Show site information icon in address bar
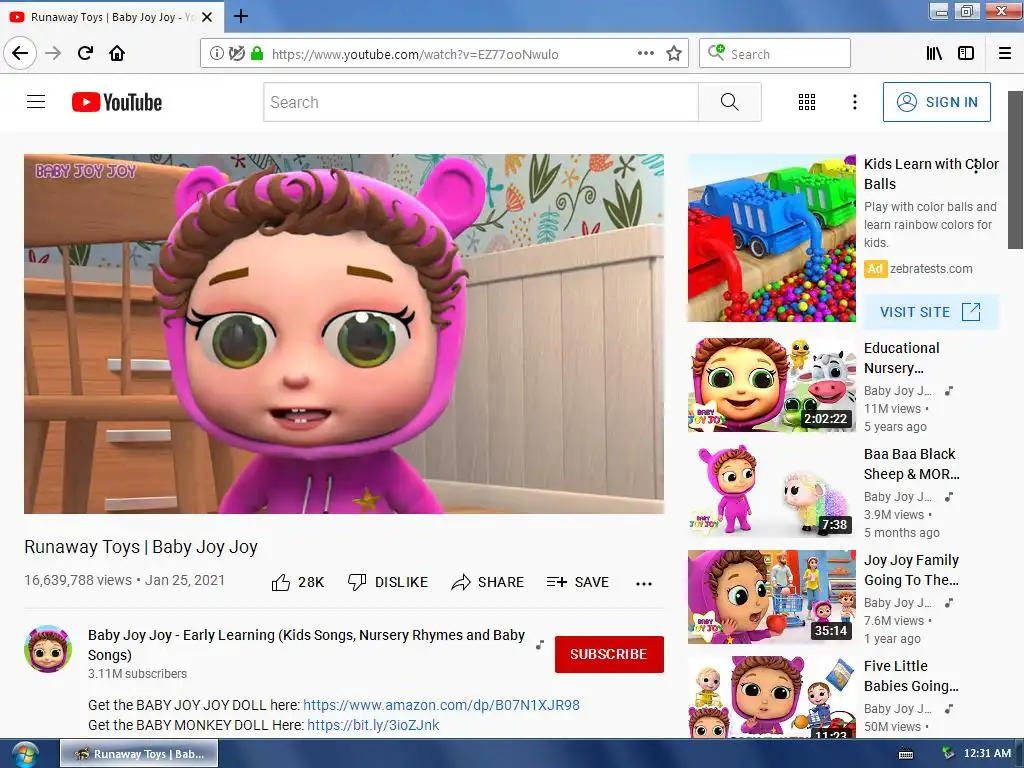The width and height of the screenshot is (1024, 768). tap(217, 54)
